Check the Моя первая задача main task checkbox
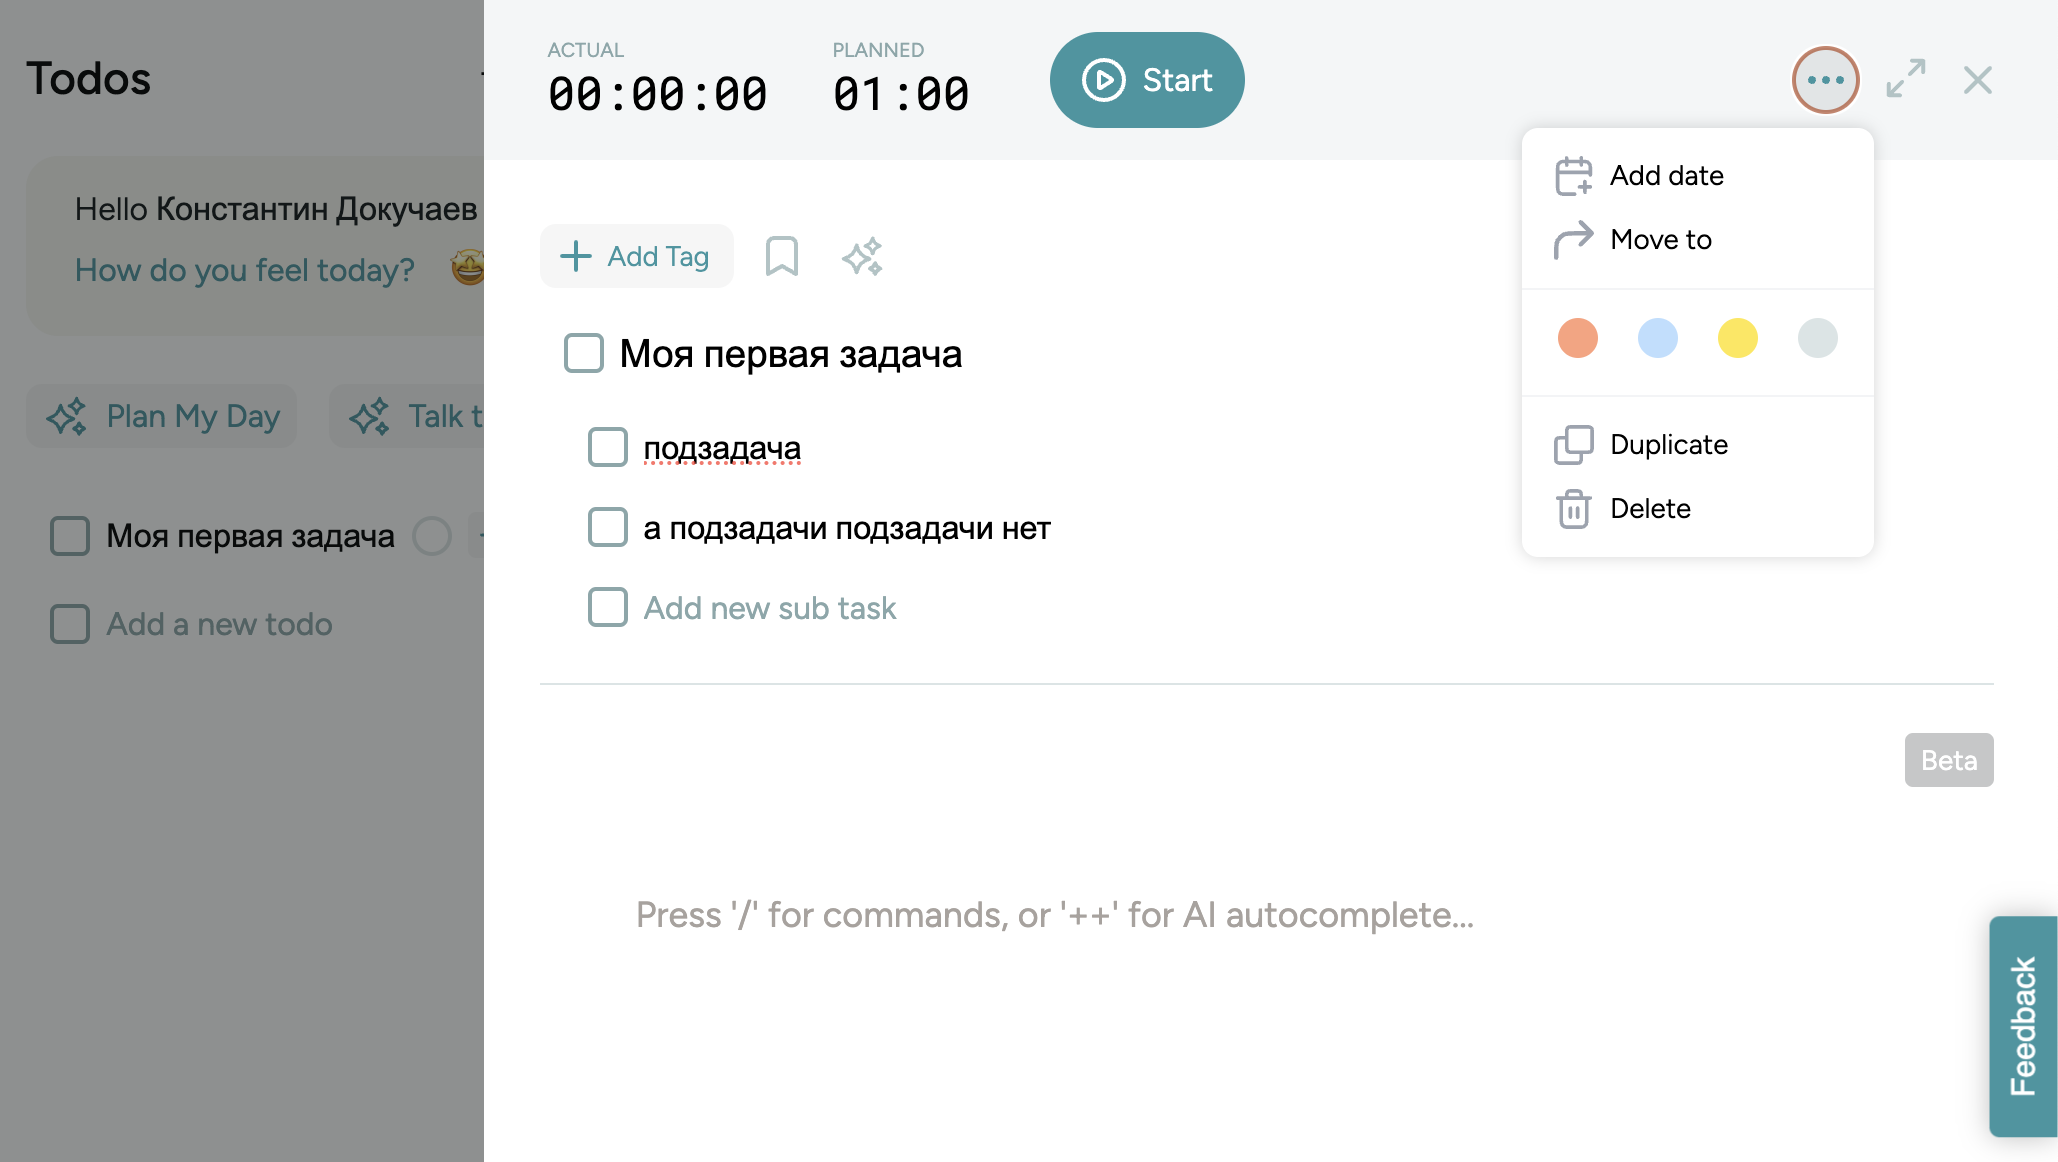 pos(584,353)
